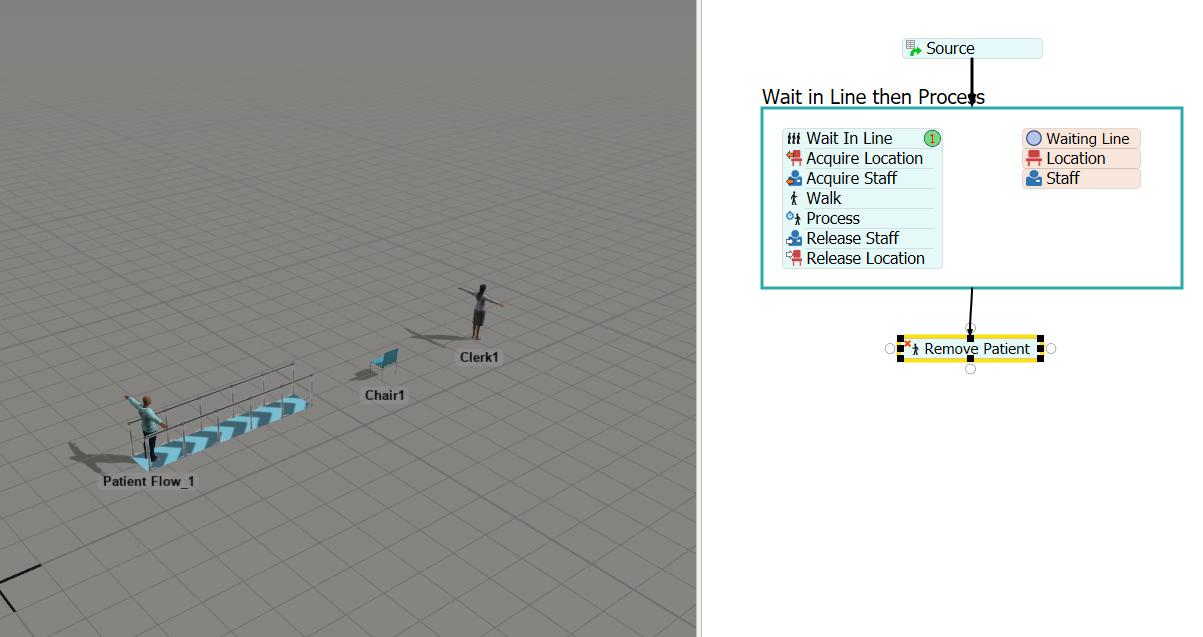Image resolution: width=1203 pixels, height=637 pixels.
Task: Click the Walk activity icon
Action: [794, 198]
